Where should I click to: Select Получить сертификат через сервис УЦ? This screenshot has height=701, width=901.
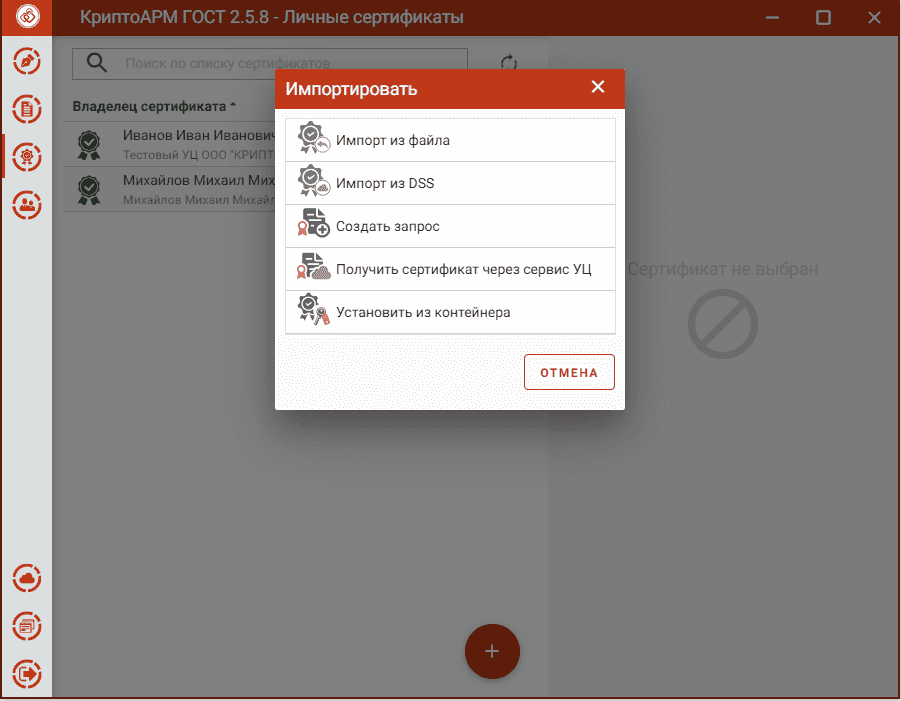(450, 269)
